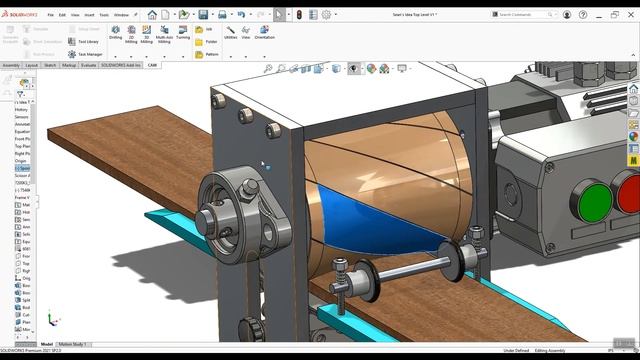Viewport: 640px width, 360px height.
Task: Open Appearances task pane tab
Action: click(x=633, y=137)
